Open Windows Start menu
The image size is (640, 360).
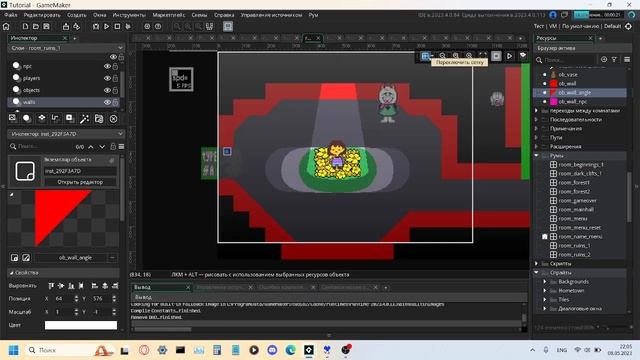(x=13, y=350)
